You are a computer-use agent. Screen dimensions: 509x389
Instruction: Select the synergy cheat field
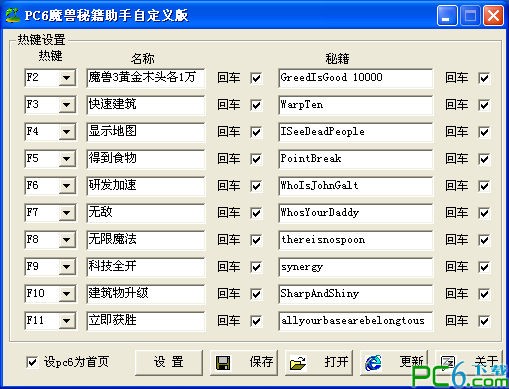[x=355, y=267]
